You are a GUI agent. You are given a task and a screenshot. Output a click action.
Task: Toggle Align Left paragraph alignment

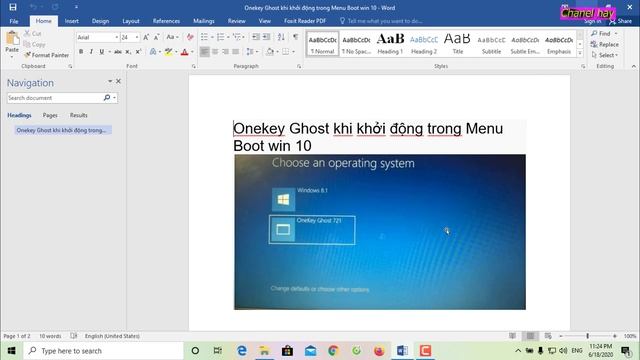204,52
